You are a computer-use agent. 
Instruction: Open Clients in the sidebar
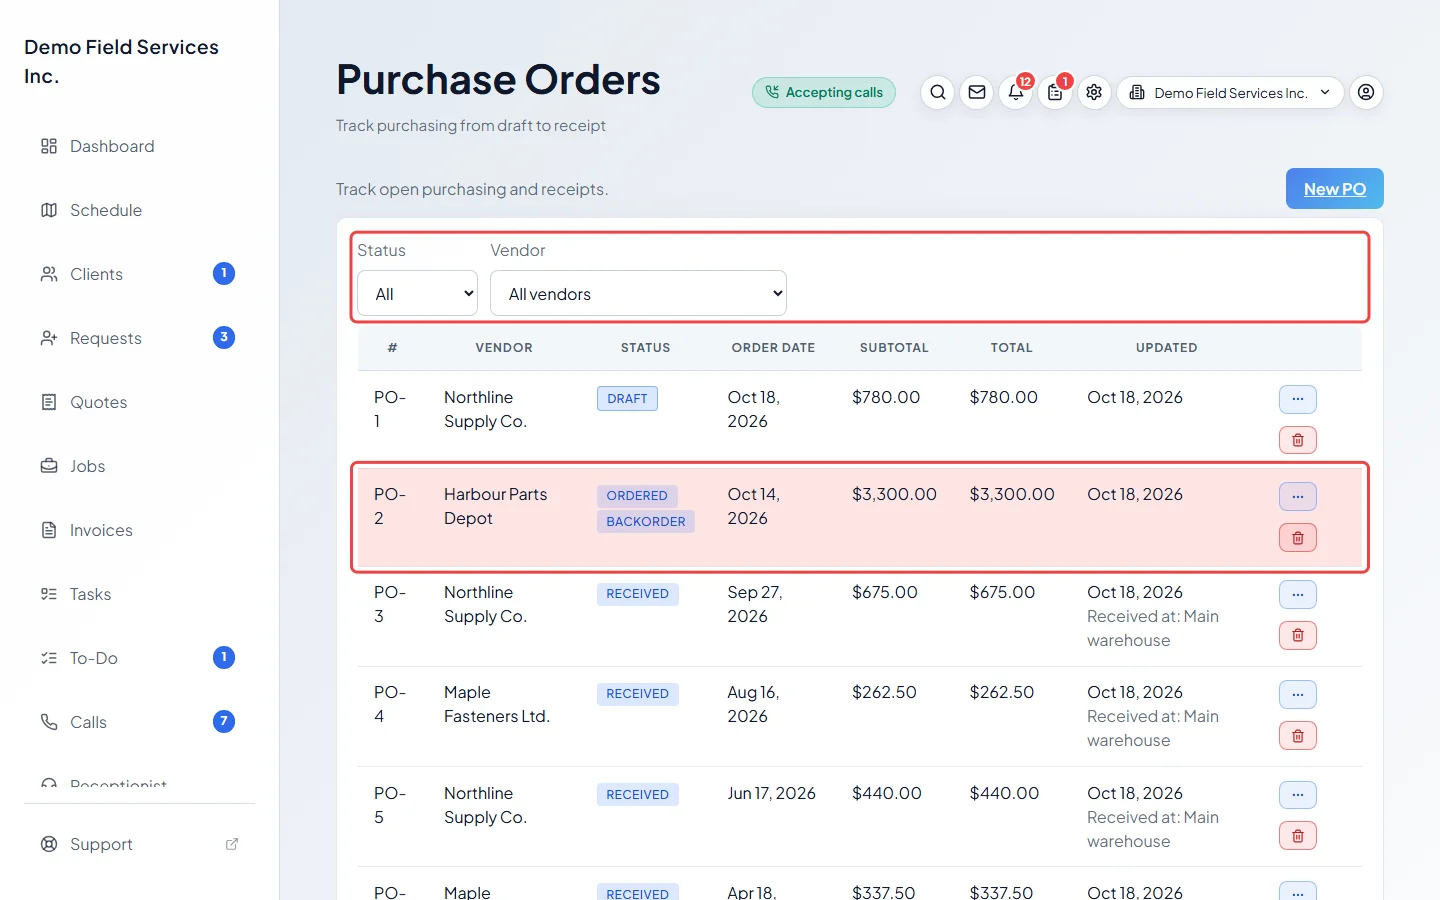click(x=137, y=274)
